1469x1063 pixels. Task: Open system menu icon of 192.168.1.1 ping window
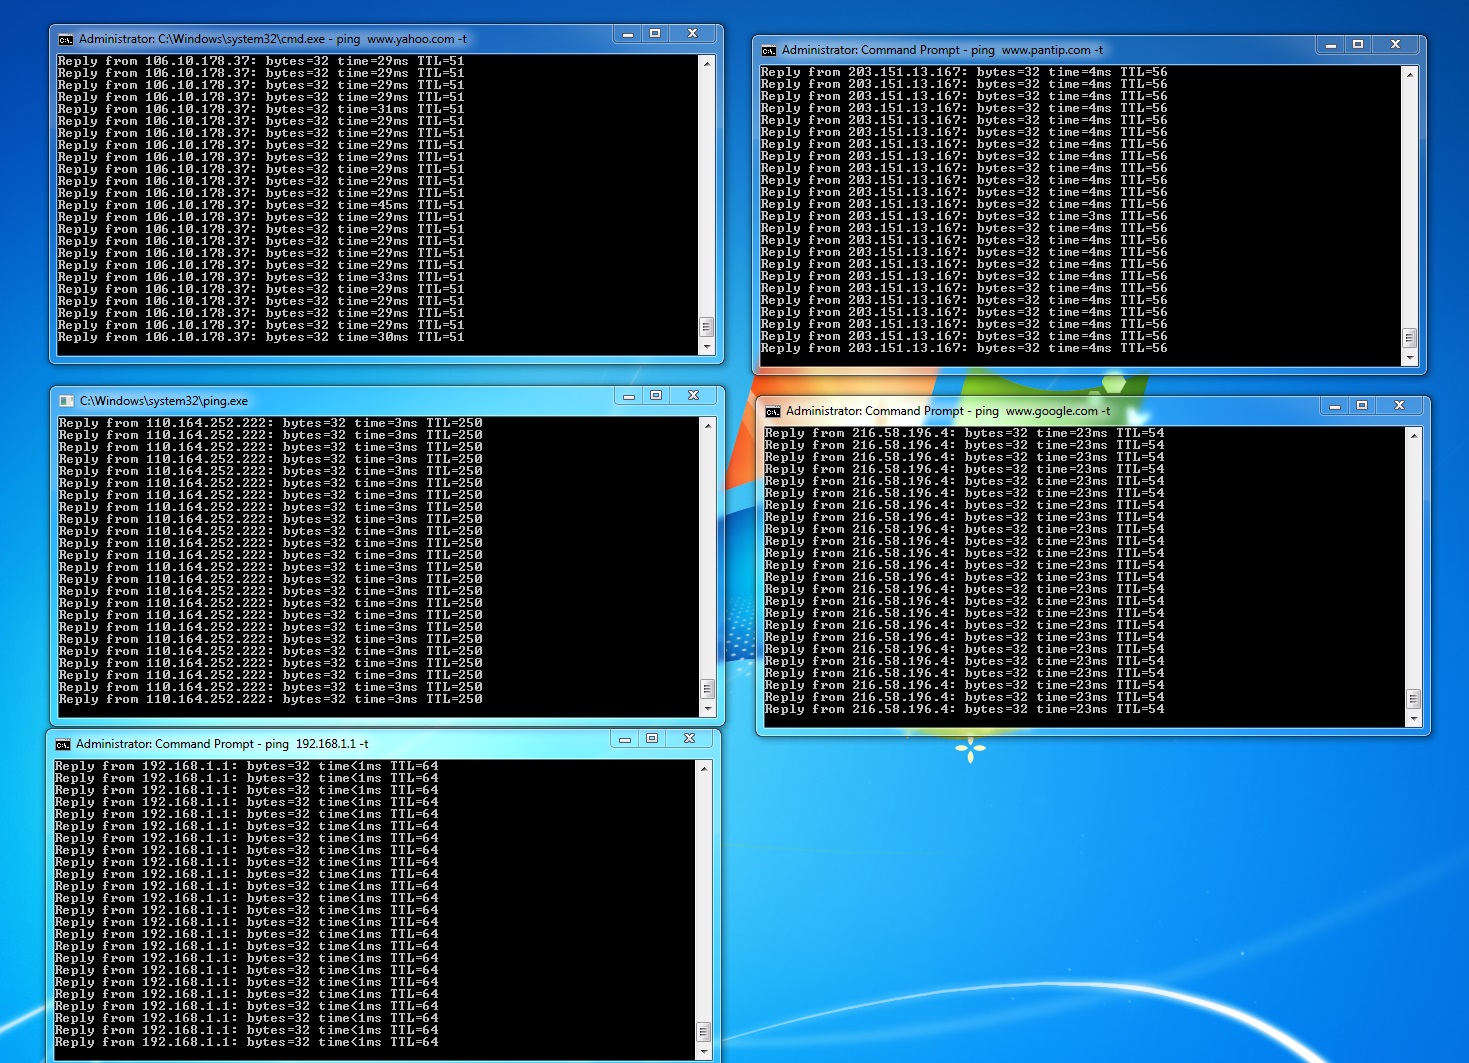(x=63, y=745)
